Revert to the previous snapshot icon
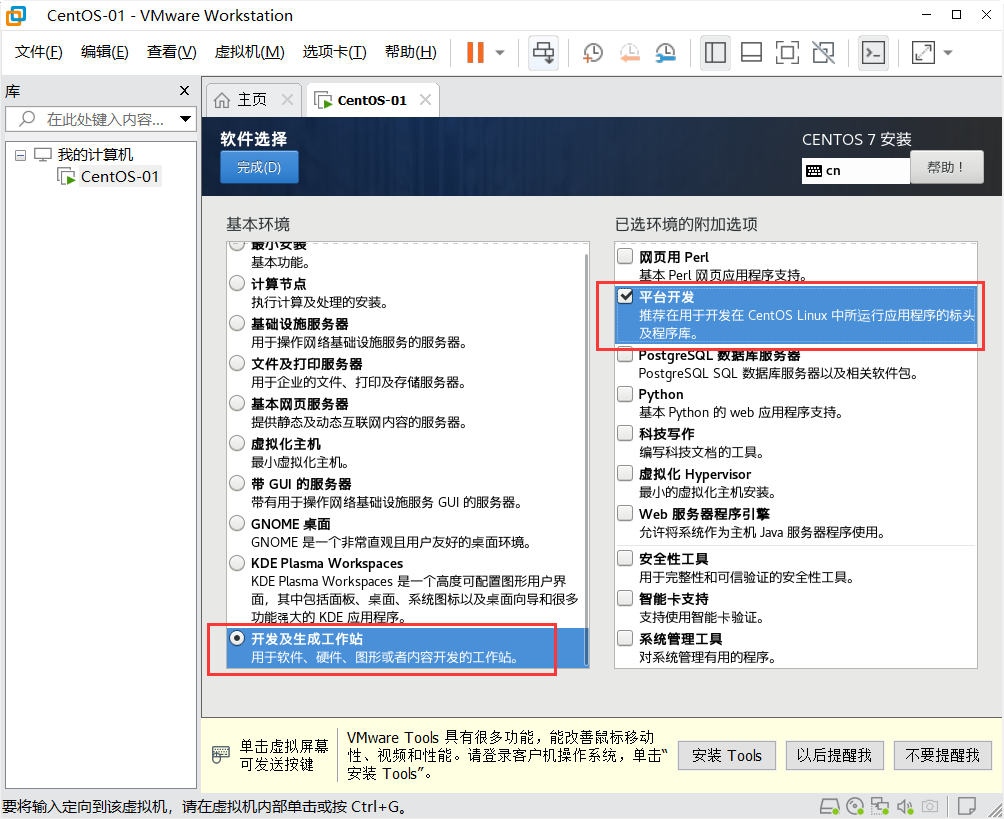The width and height of the screenshot is (1004, 819). pos(629,53)
